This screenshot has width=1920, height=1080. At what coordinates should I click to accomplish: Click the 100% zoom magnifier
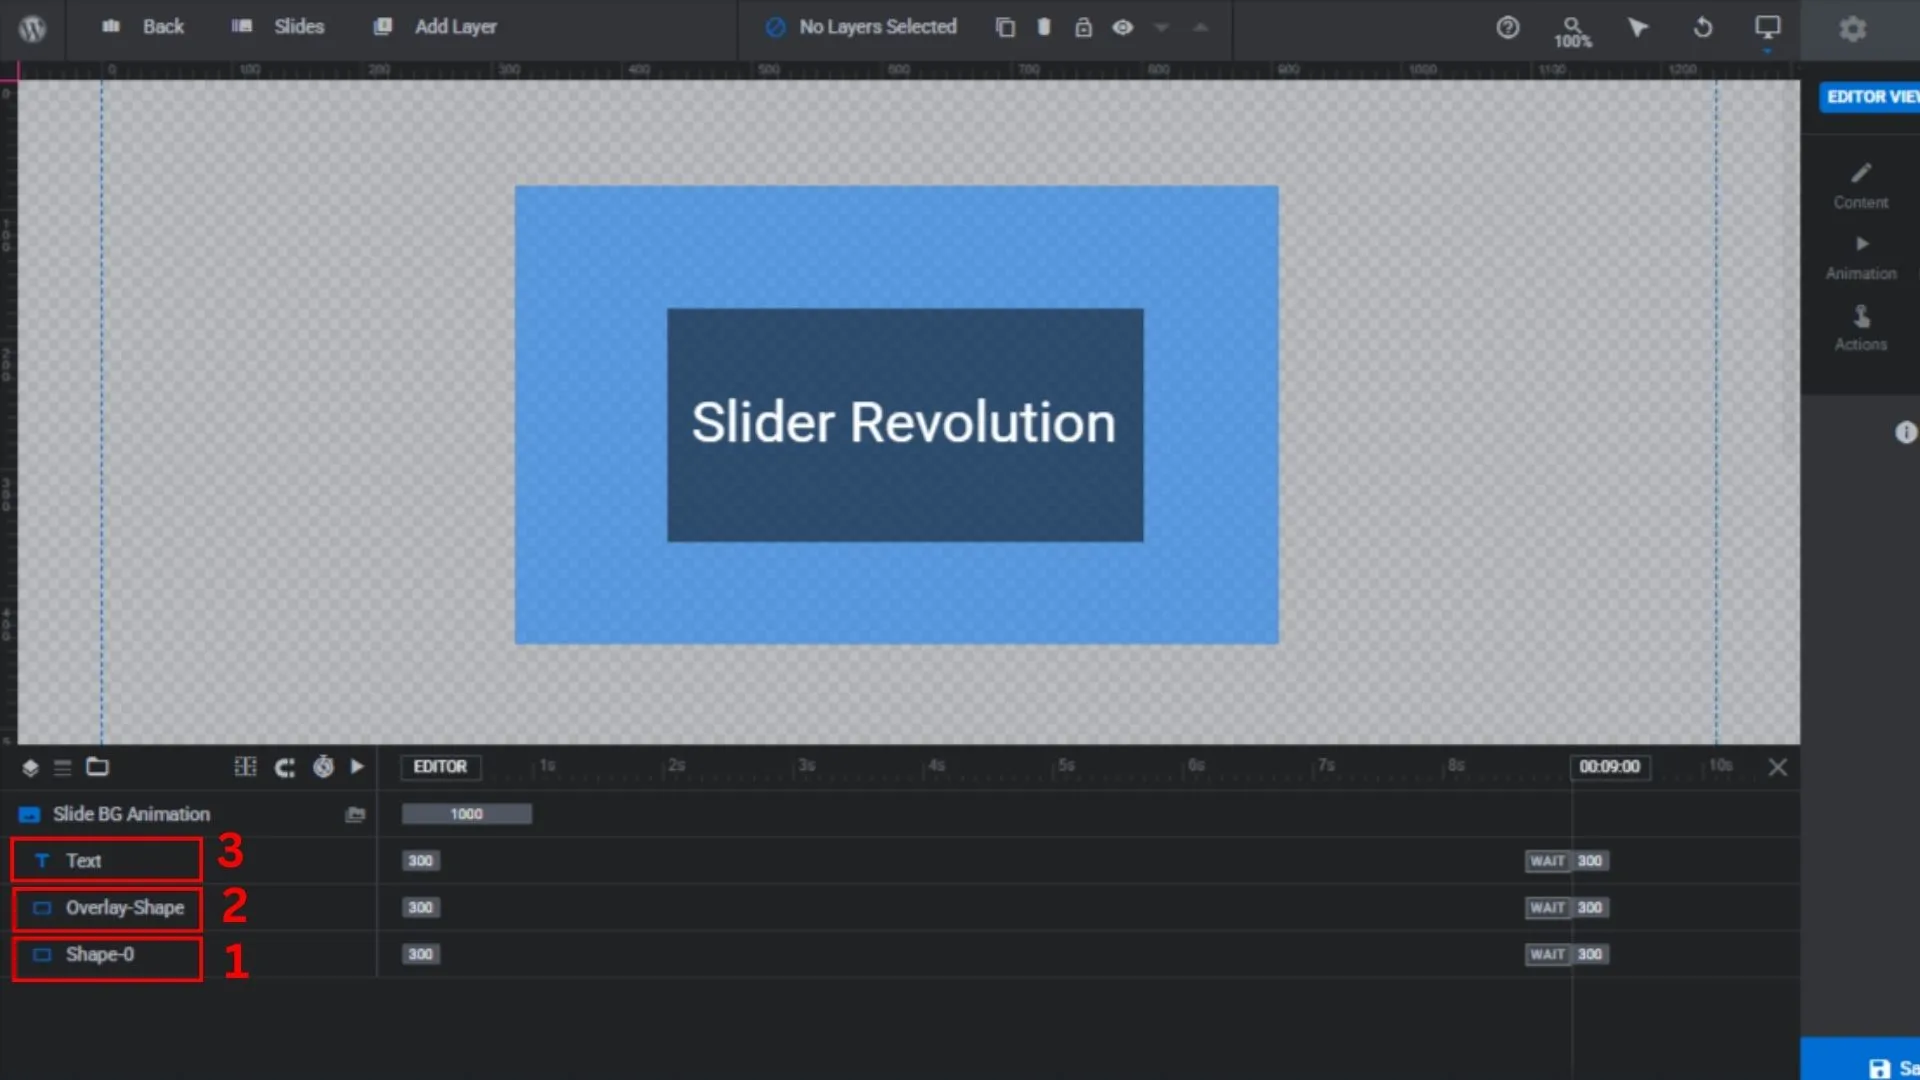point(1573,31)
